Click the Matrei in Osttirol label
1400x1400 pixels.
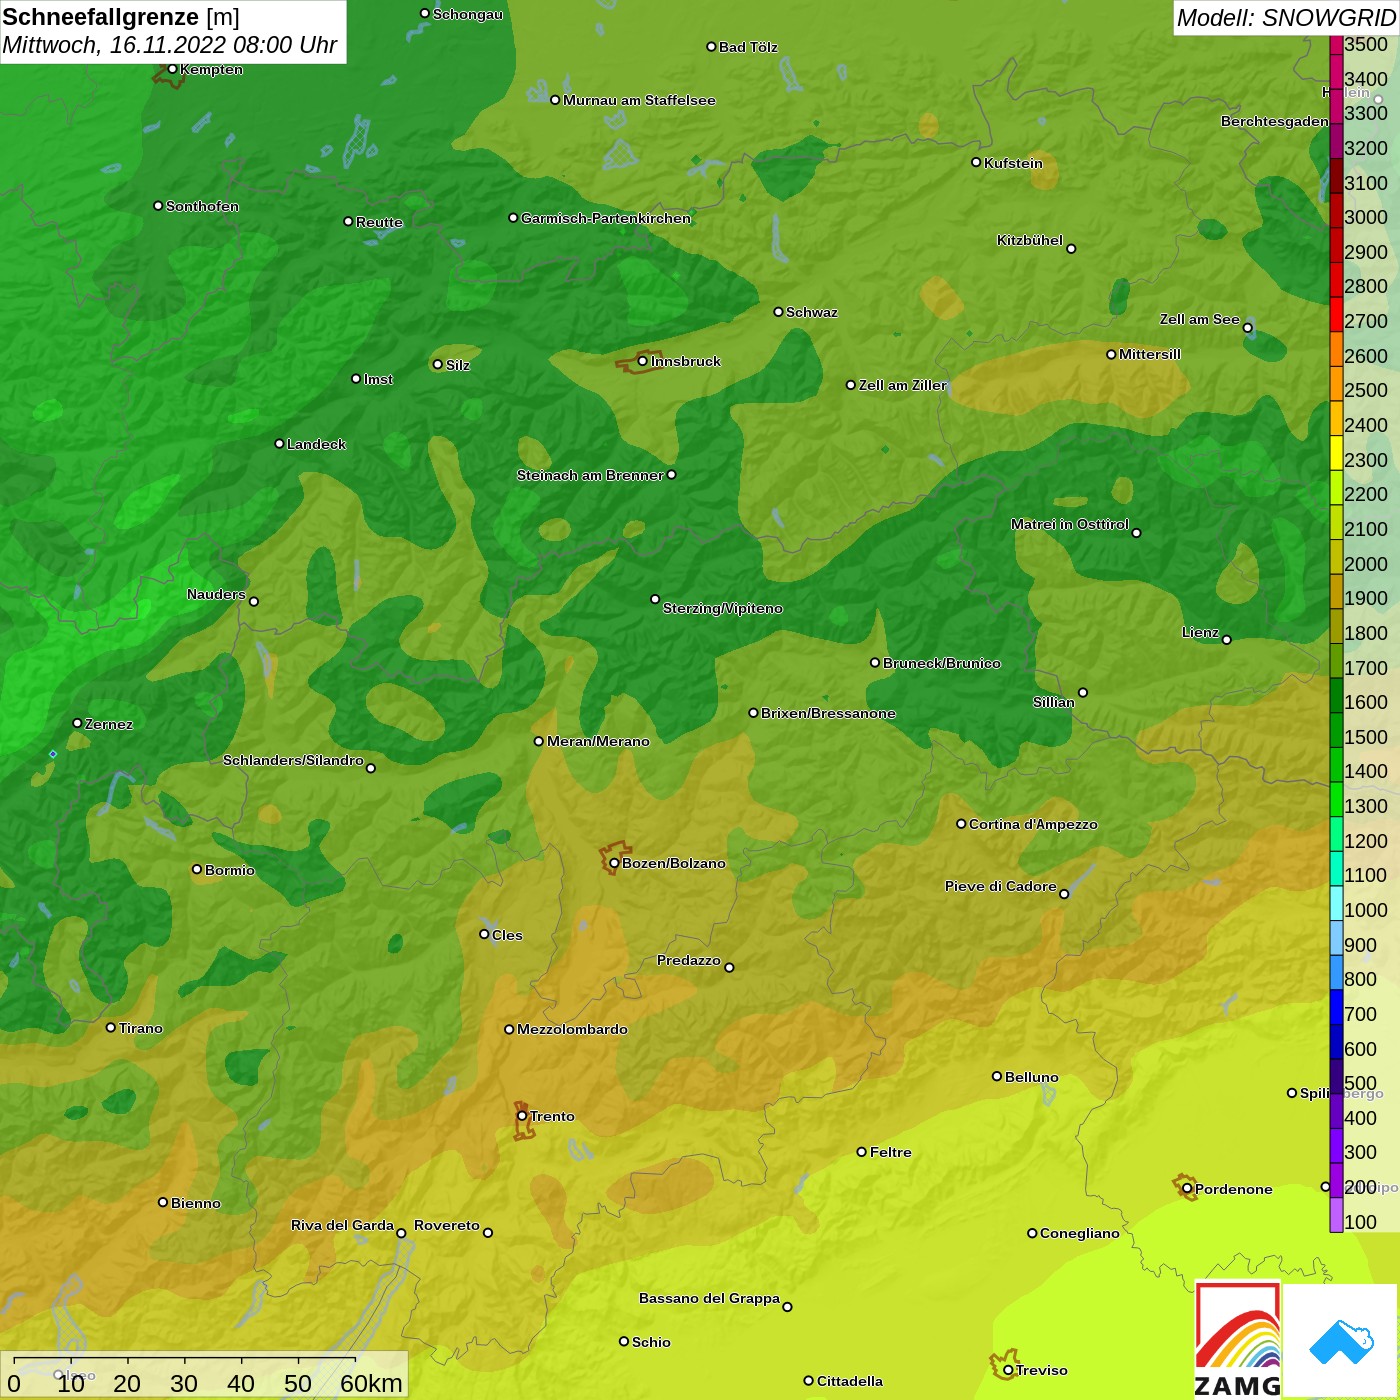click(1070, 524)
